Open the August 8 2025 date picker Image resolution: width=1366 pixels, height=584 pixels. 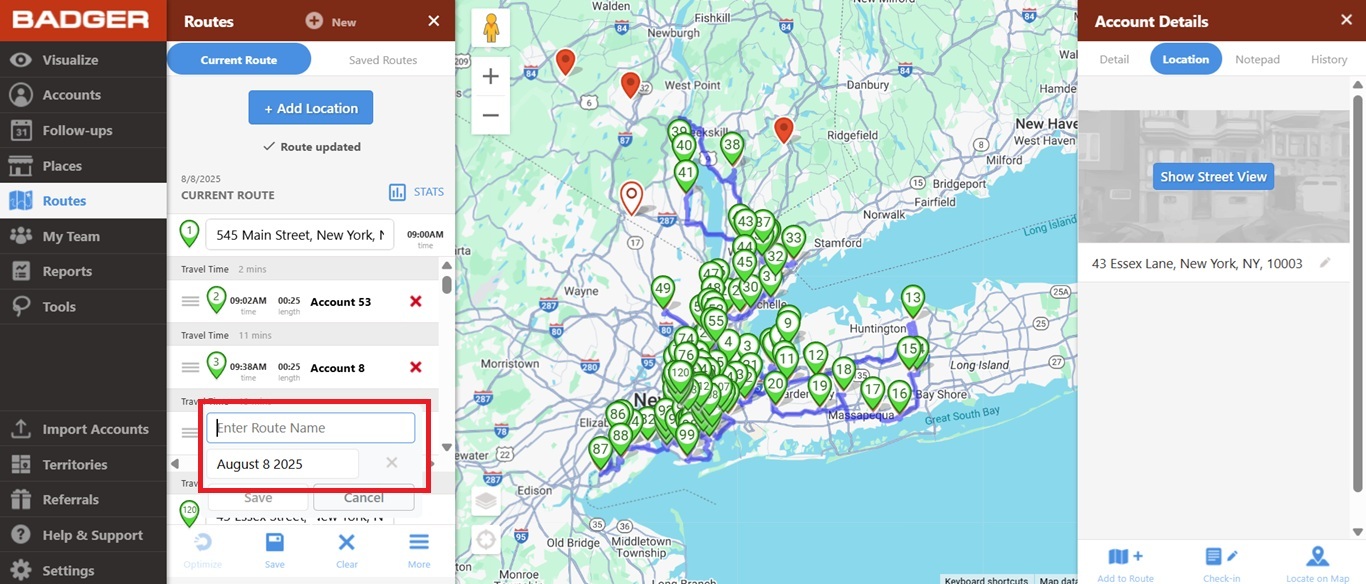coord(282,464)
